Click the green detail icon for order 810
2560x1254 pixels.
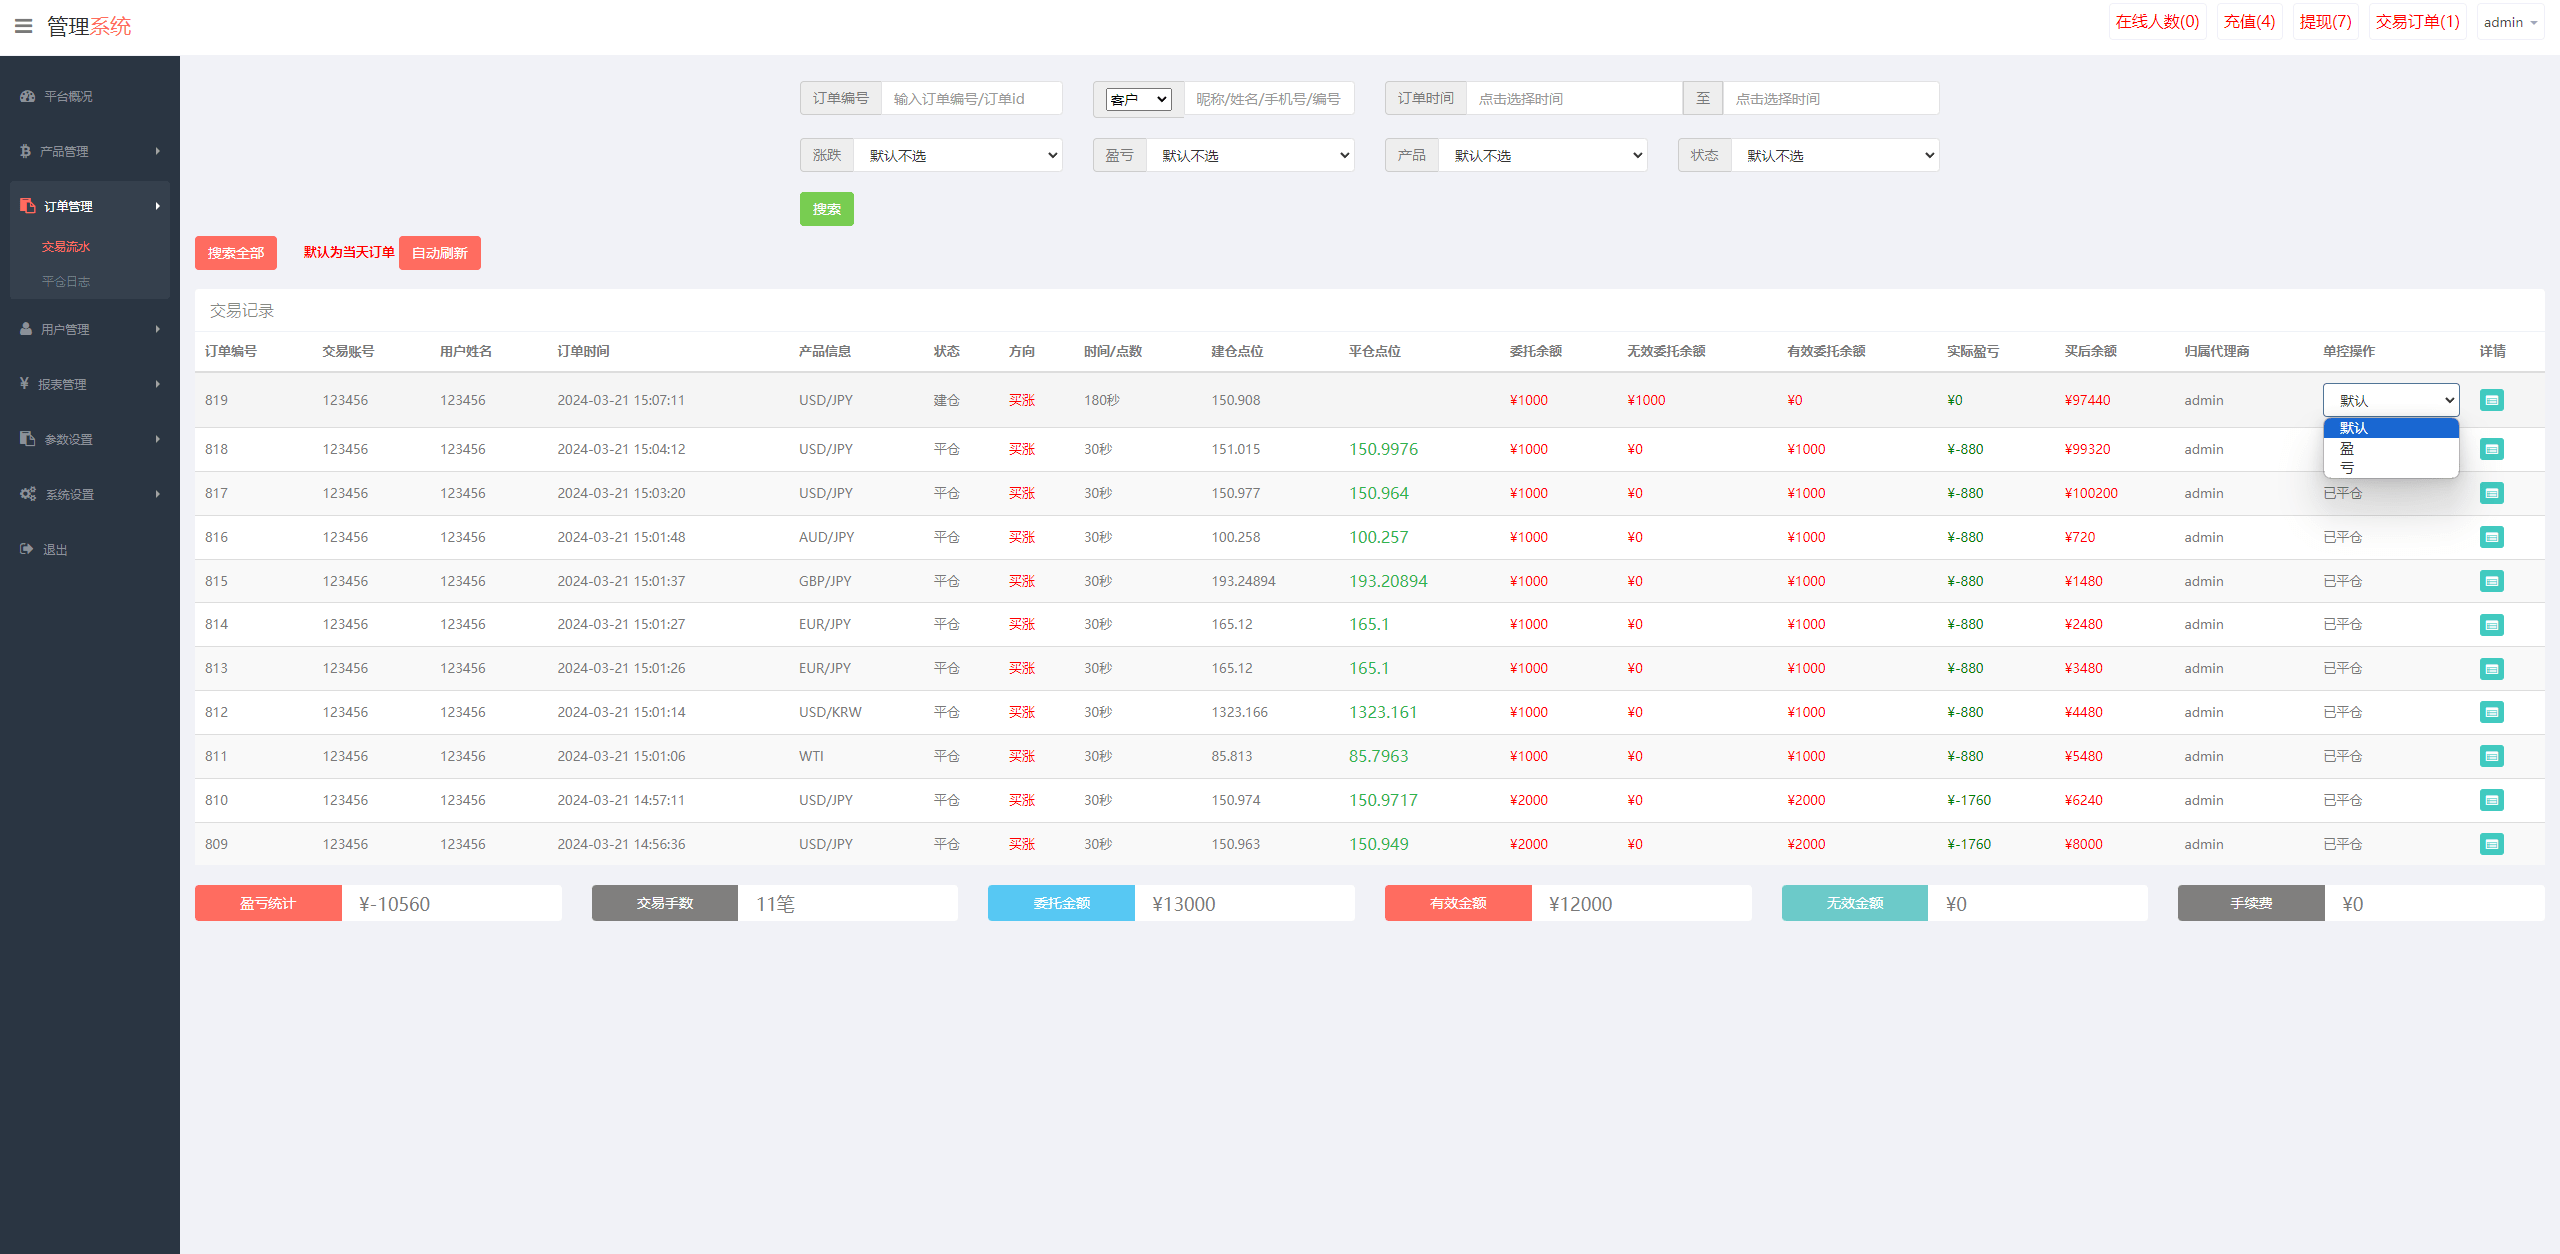(2491, 800)
